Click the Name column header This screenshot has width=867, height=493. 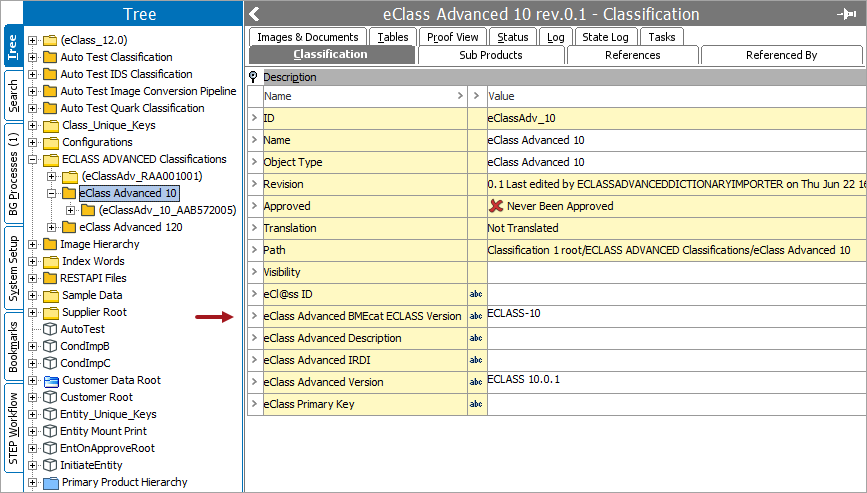tap(365, 96)
